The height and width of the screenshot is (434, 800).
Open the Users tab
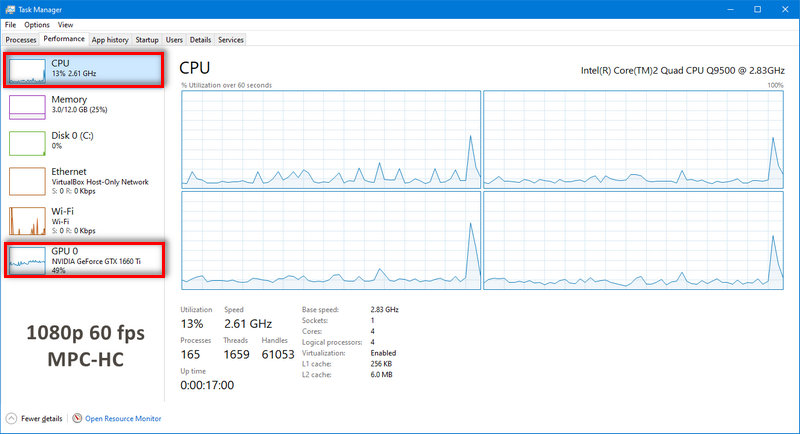tap(174, 40)
